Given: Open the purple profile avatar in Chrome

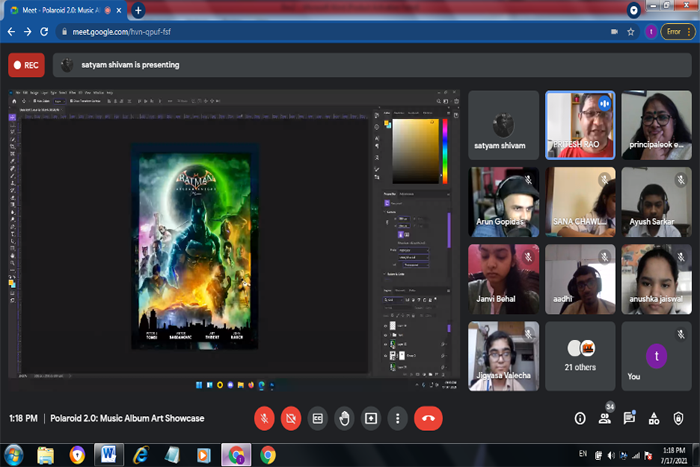Looking at the screenshot, I should [x=651, y=32].
